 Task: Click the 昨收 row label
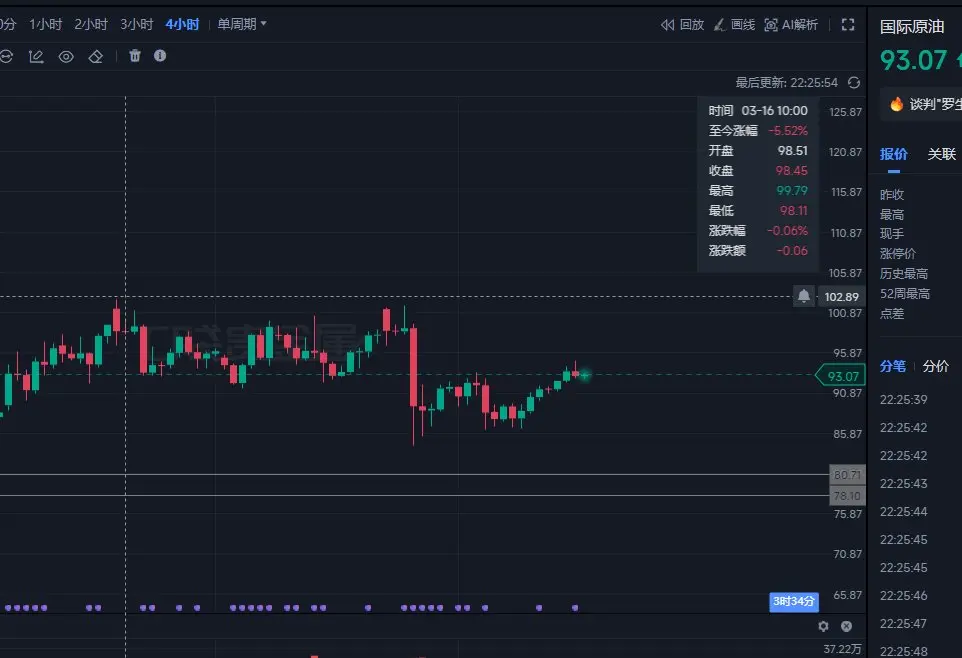pos(892,195)
